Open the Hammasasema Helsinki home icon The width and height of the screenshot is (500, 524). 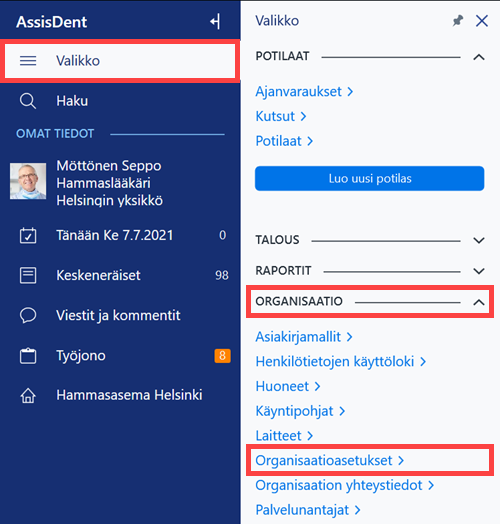click(28, 395)
